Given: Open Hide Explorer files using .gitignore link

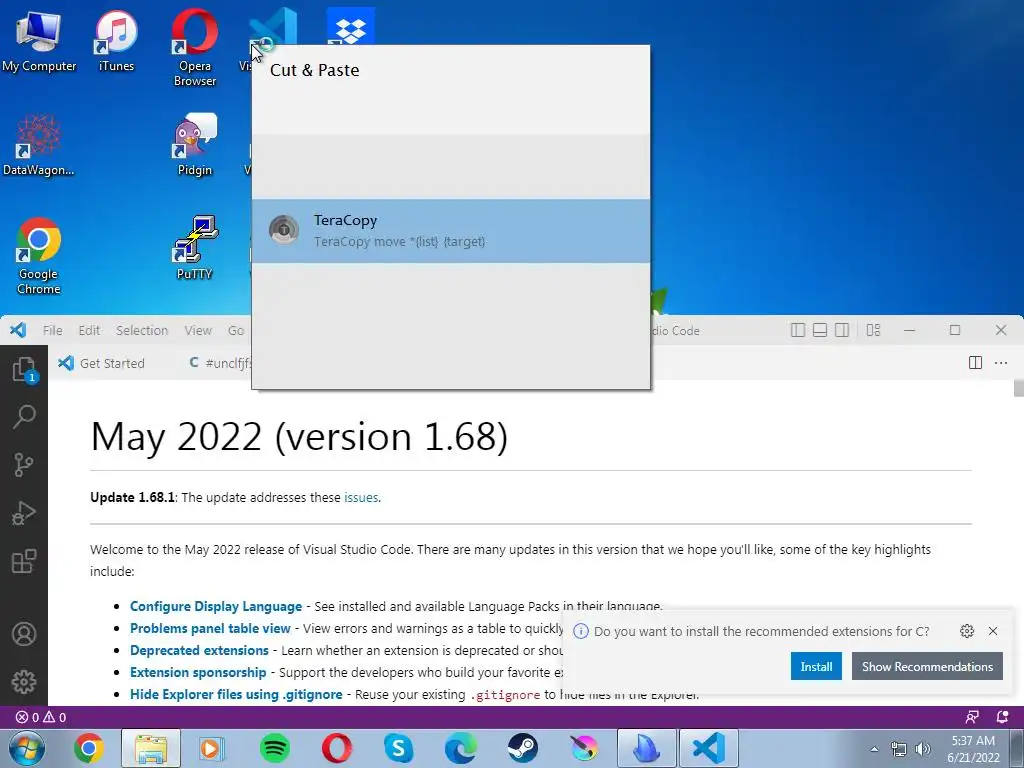Looking at the screenshot, I should tap(236, 694).
